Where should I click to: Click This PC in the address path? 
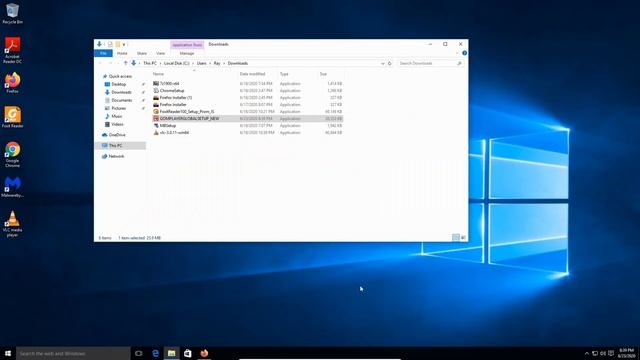coord(150,63)
